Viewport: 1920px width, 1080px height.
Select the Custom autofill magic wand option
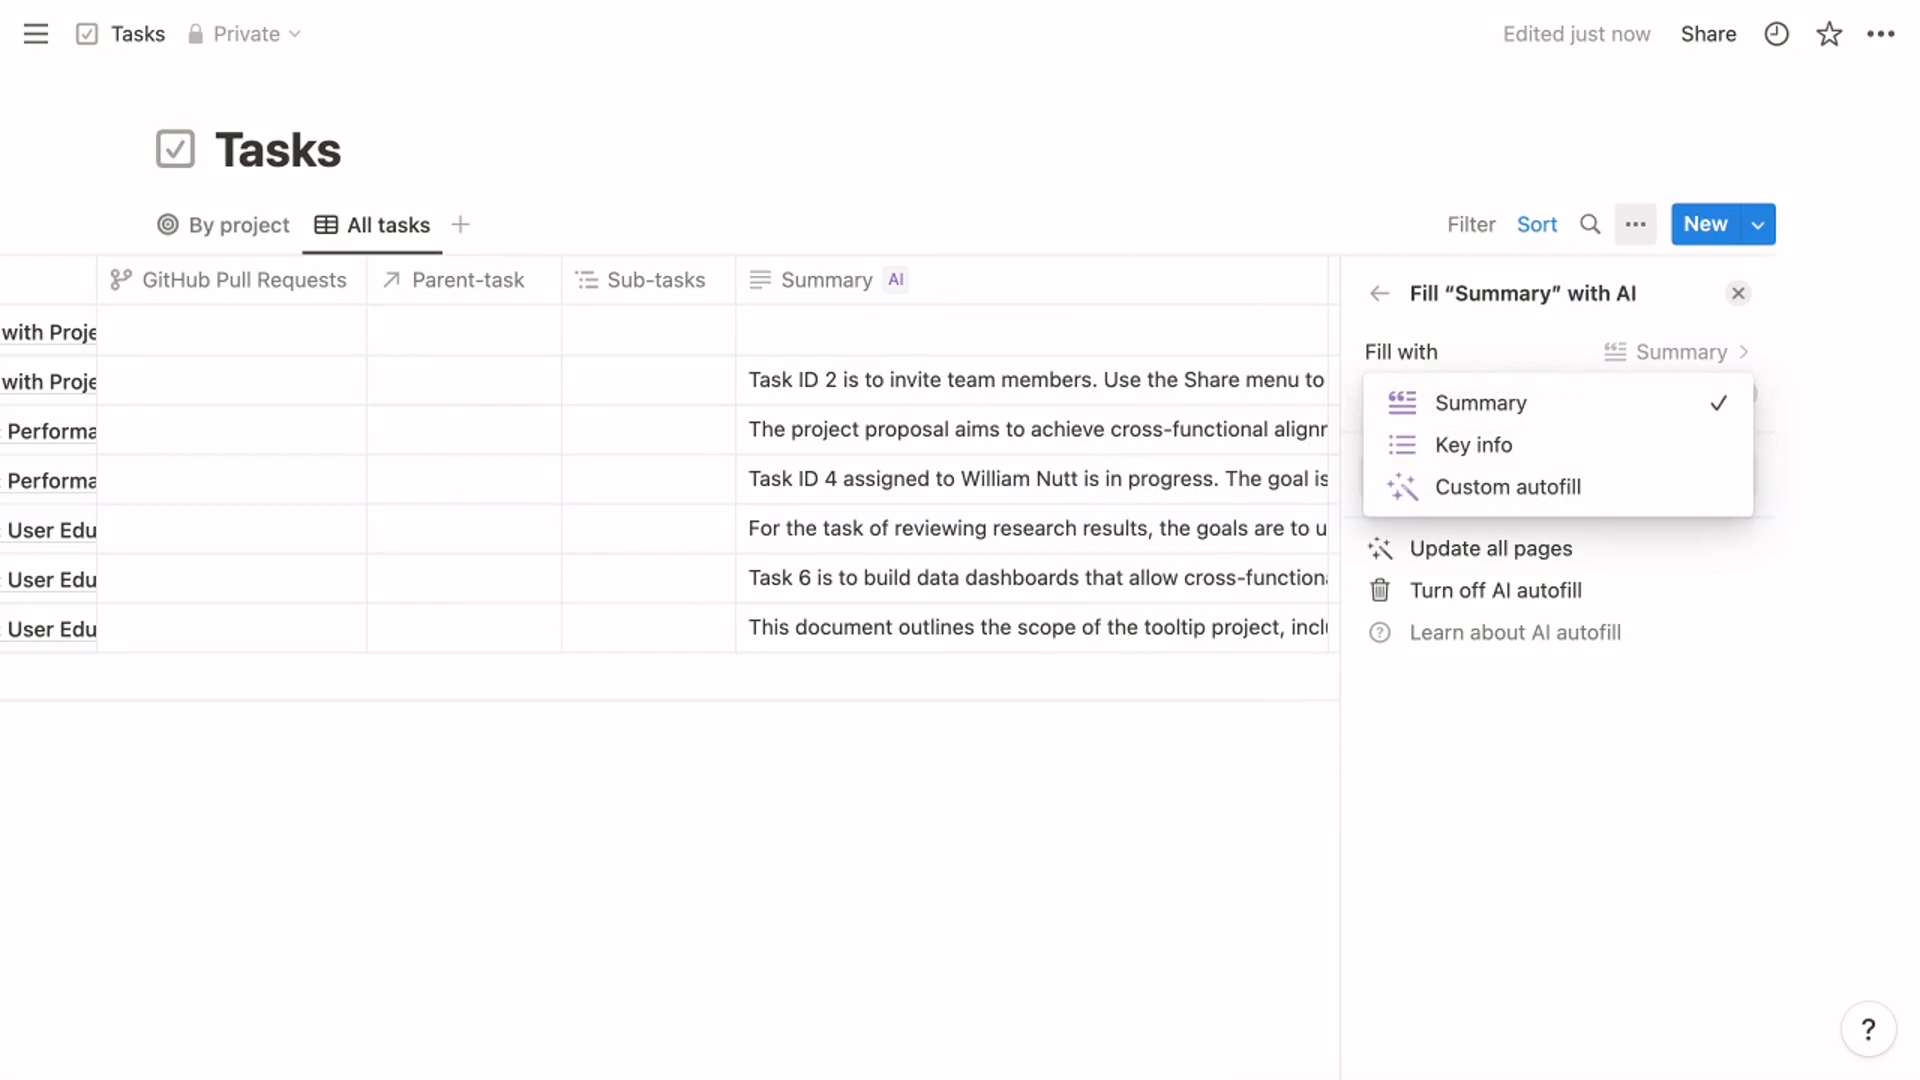click(x=1507, y=487)
